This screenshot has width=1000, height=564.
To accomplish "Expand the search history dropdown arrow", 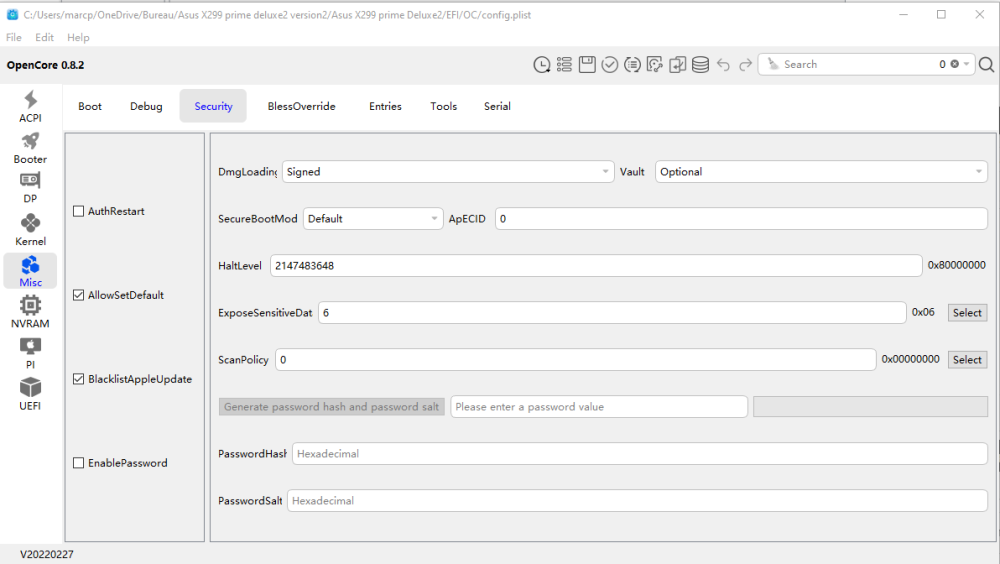I will 966,64.
